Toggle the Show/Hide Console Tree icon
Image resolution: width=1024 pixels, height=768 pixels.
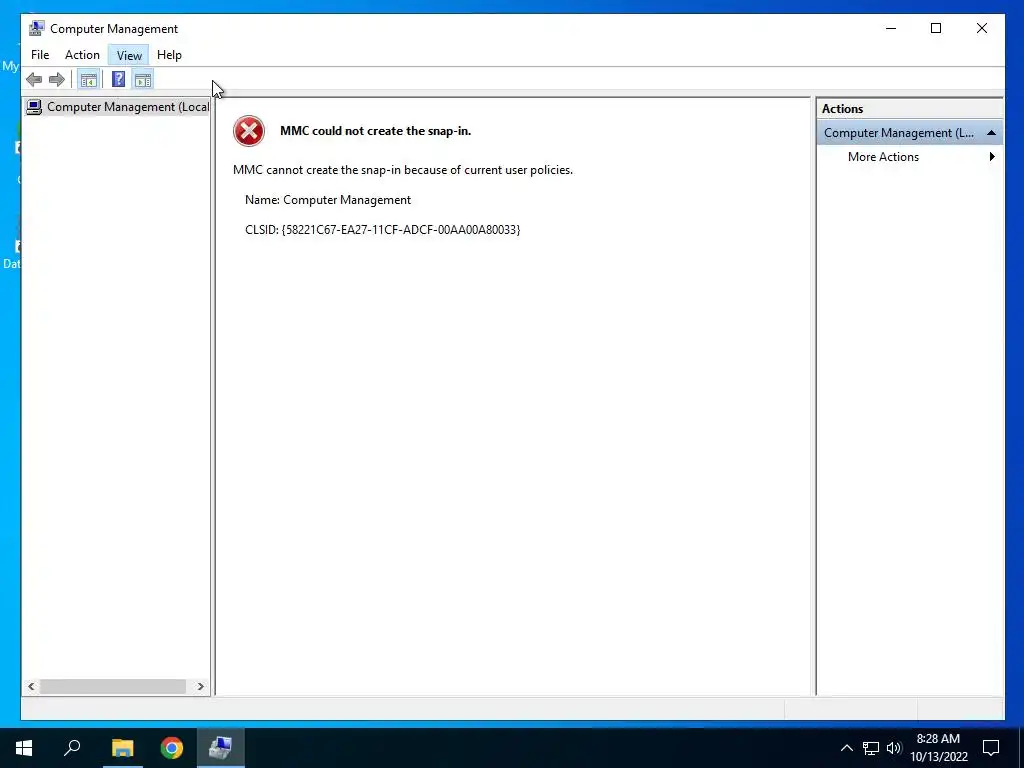[x=88, y=80]
